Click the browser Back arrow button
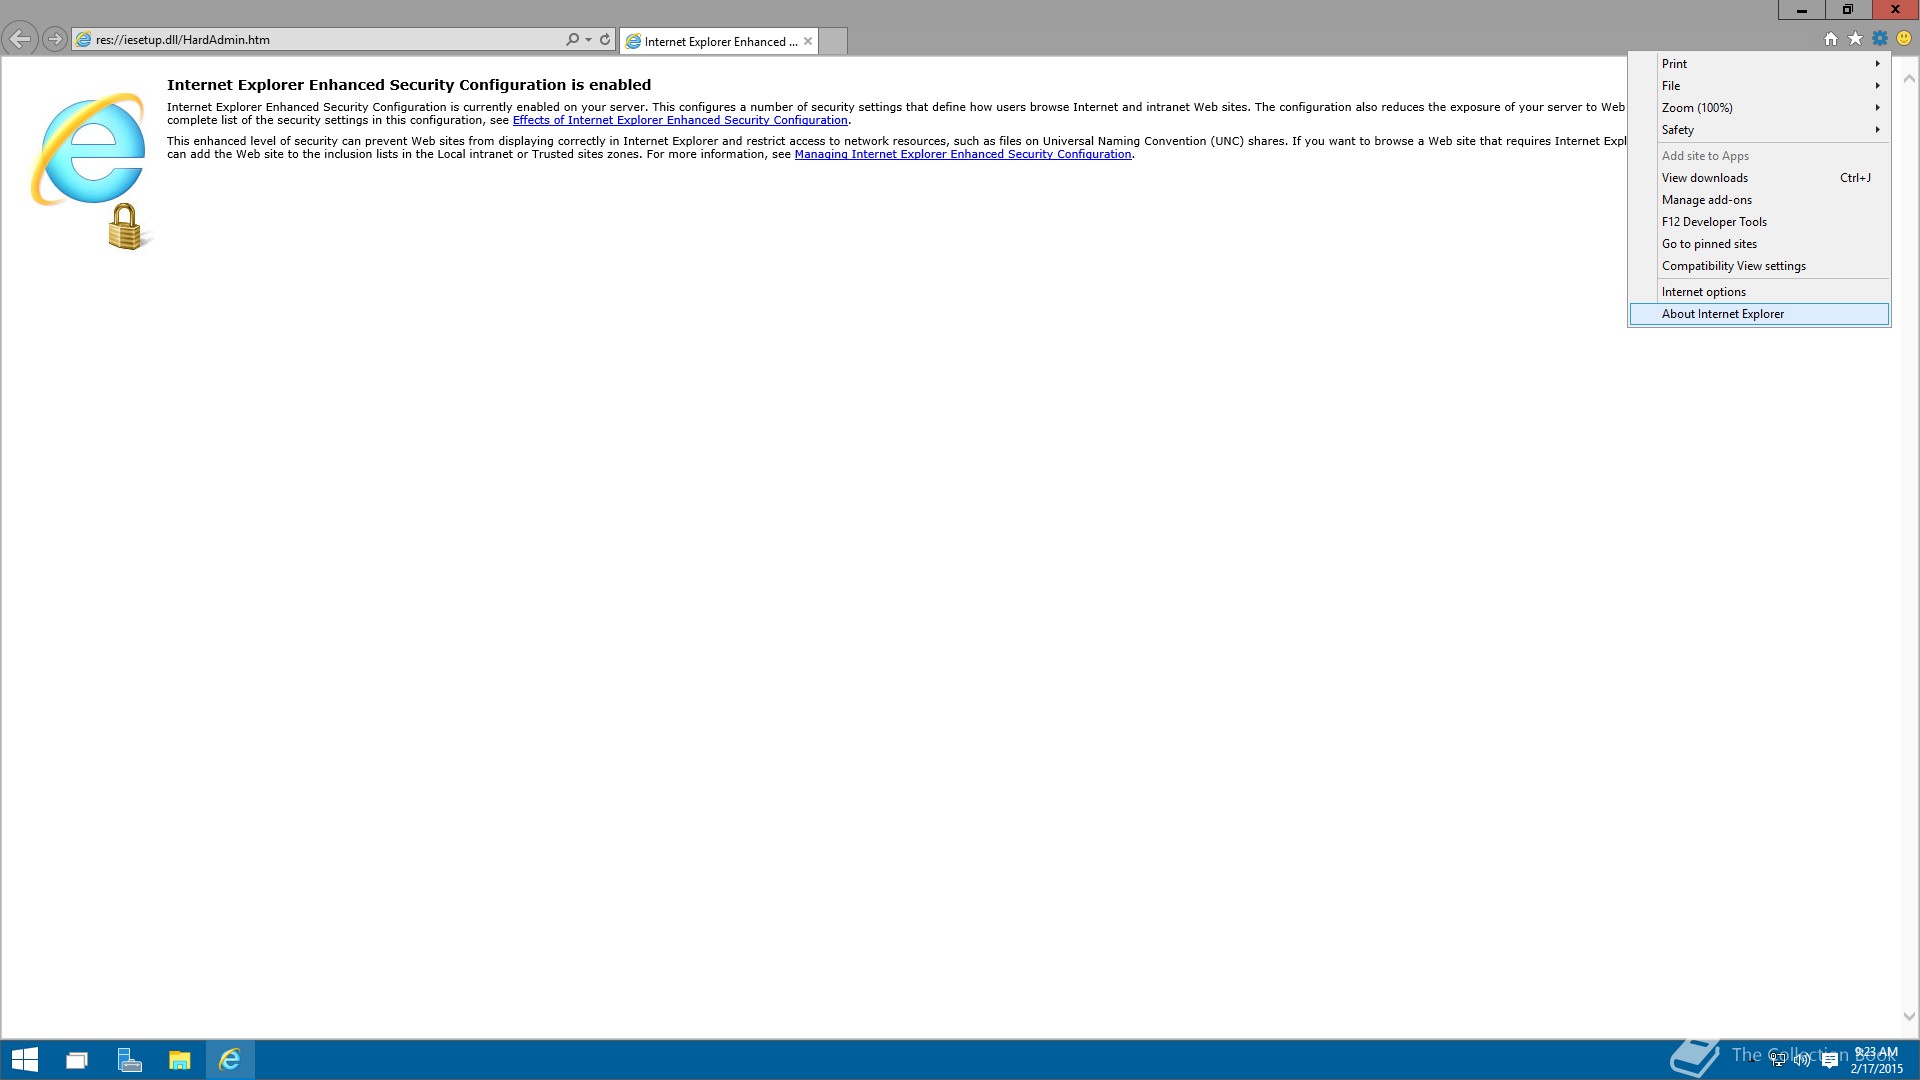Screen dimensions: 1920x1080 pyautogui.click(x=19, y=39)
